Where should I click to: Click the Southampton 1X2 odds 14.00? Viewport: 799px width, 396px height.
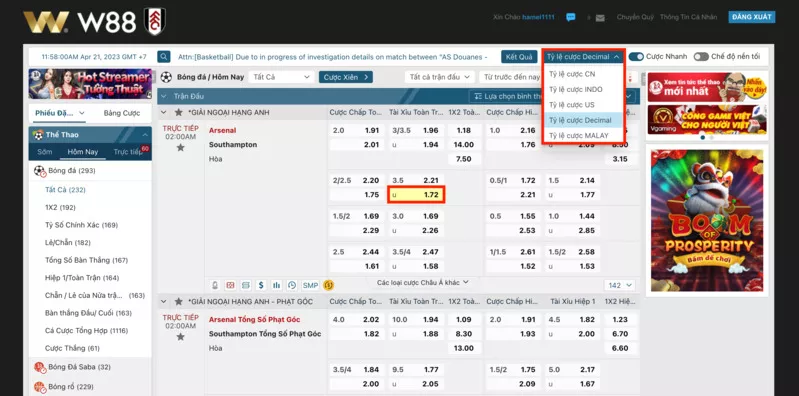click(x=464, y=145)
